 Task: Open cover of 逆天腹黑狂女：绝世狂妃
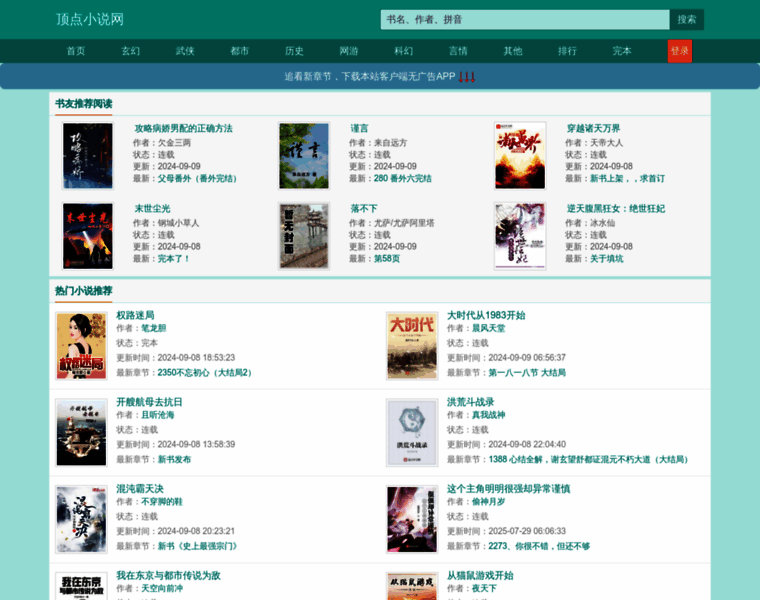(x=520, y=236)
